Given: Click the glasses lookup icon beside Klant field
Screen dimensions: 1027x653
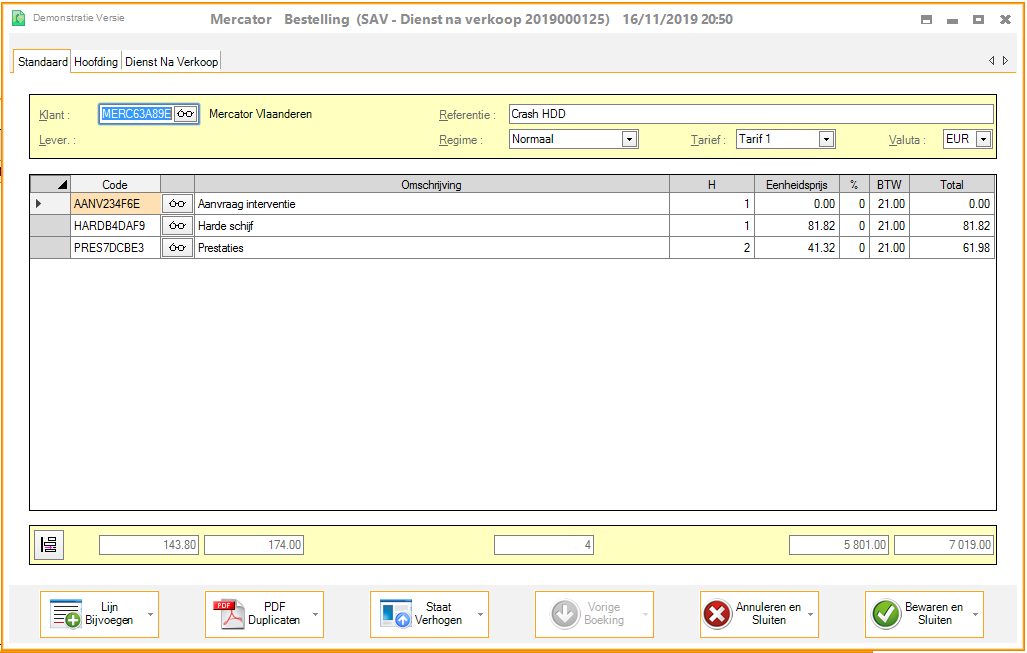Looking at the screenshot, I should 185,114.
